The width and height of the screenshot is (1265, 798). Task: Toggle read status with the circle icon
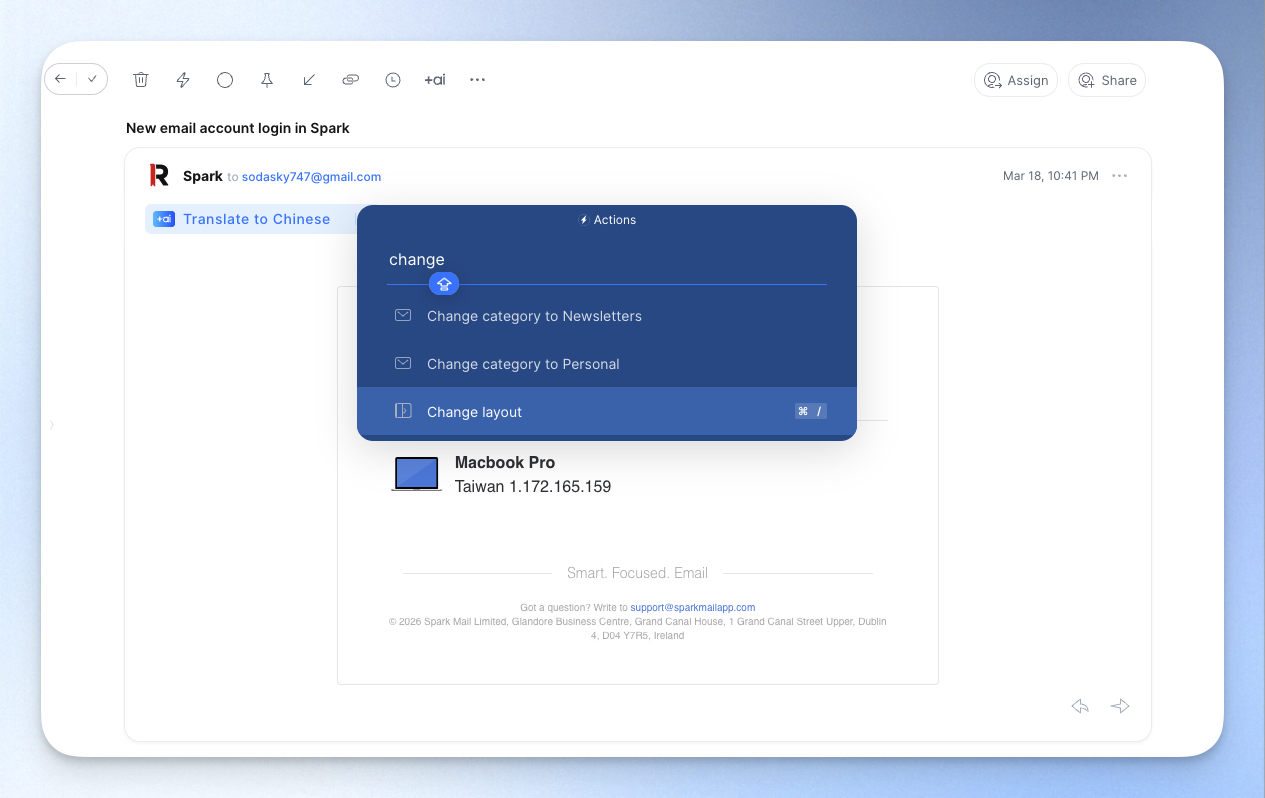coord(225,80)
